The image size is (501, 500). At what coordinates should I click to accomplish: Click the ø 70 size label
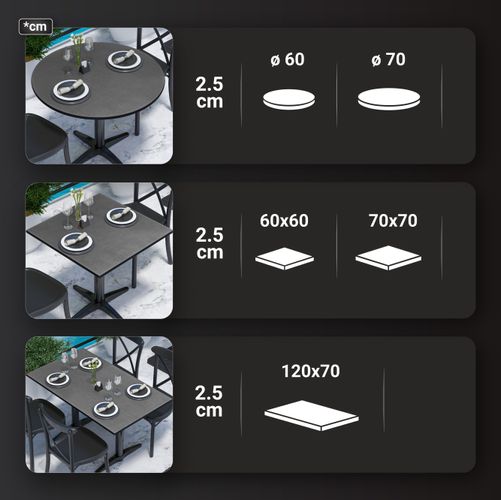pyautogui.click(x=388, y=60)
